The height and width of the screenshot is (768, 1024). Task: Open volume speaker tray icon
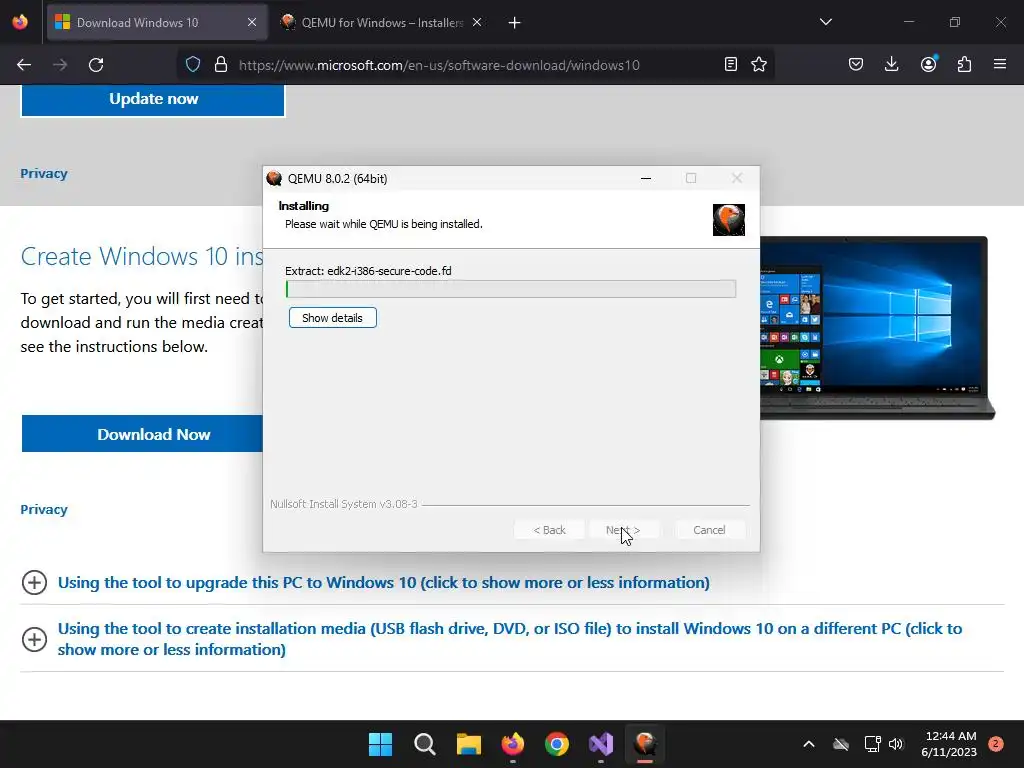point(896,744)
